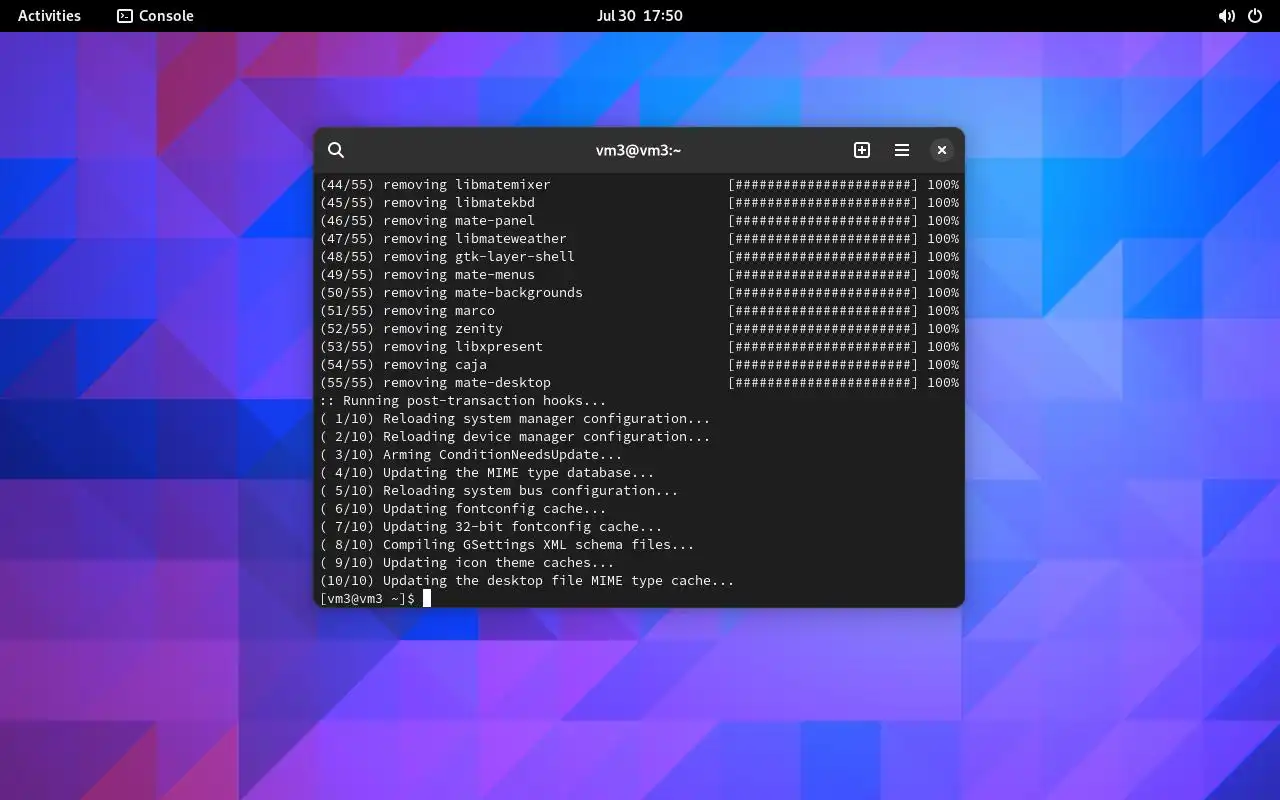
Task: Open the Console hamburger menu
Action: 902,150
